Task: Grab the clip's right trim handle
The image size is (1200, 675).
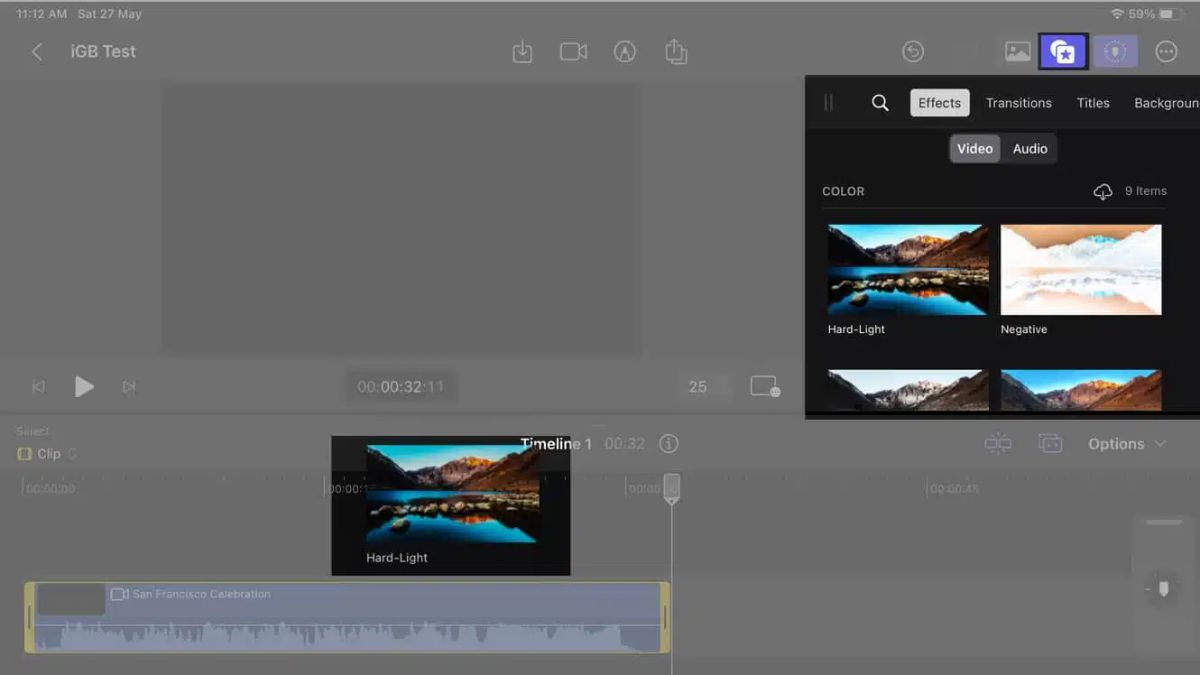Action: [665, 617]
